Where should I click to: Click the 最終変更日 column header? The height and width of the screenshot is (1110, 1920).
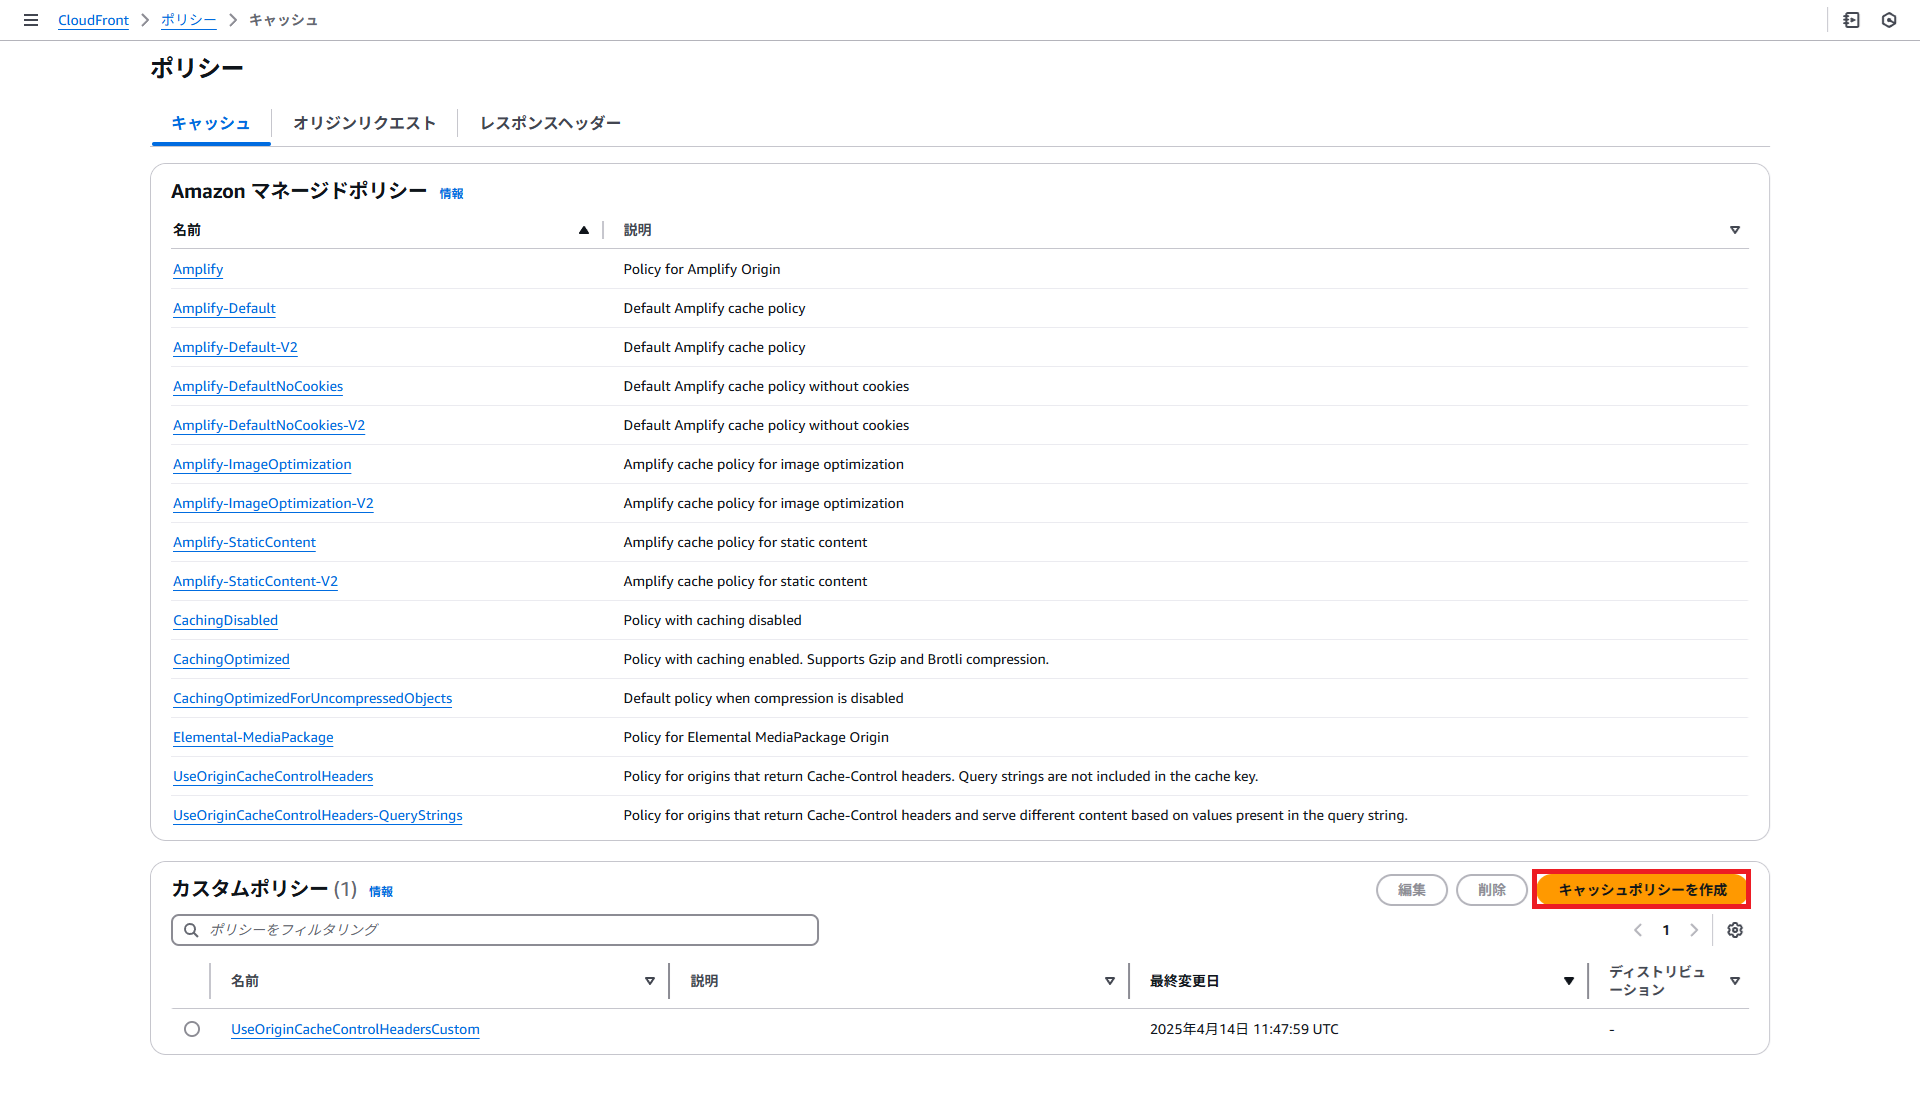point(1184,981)
